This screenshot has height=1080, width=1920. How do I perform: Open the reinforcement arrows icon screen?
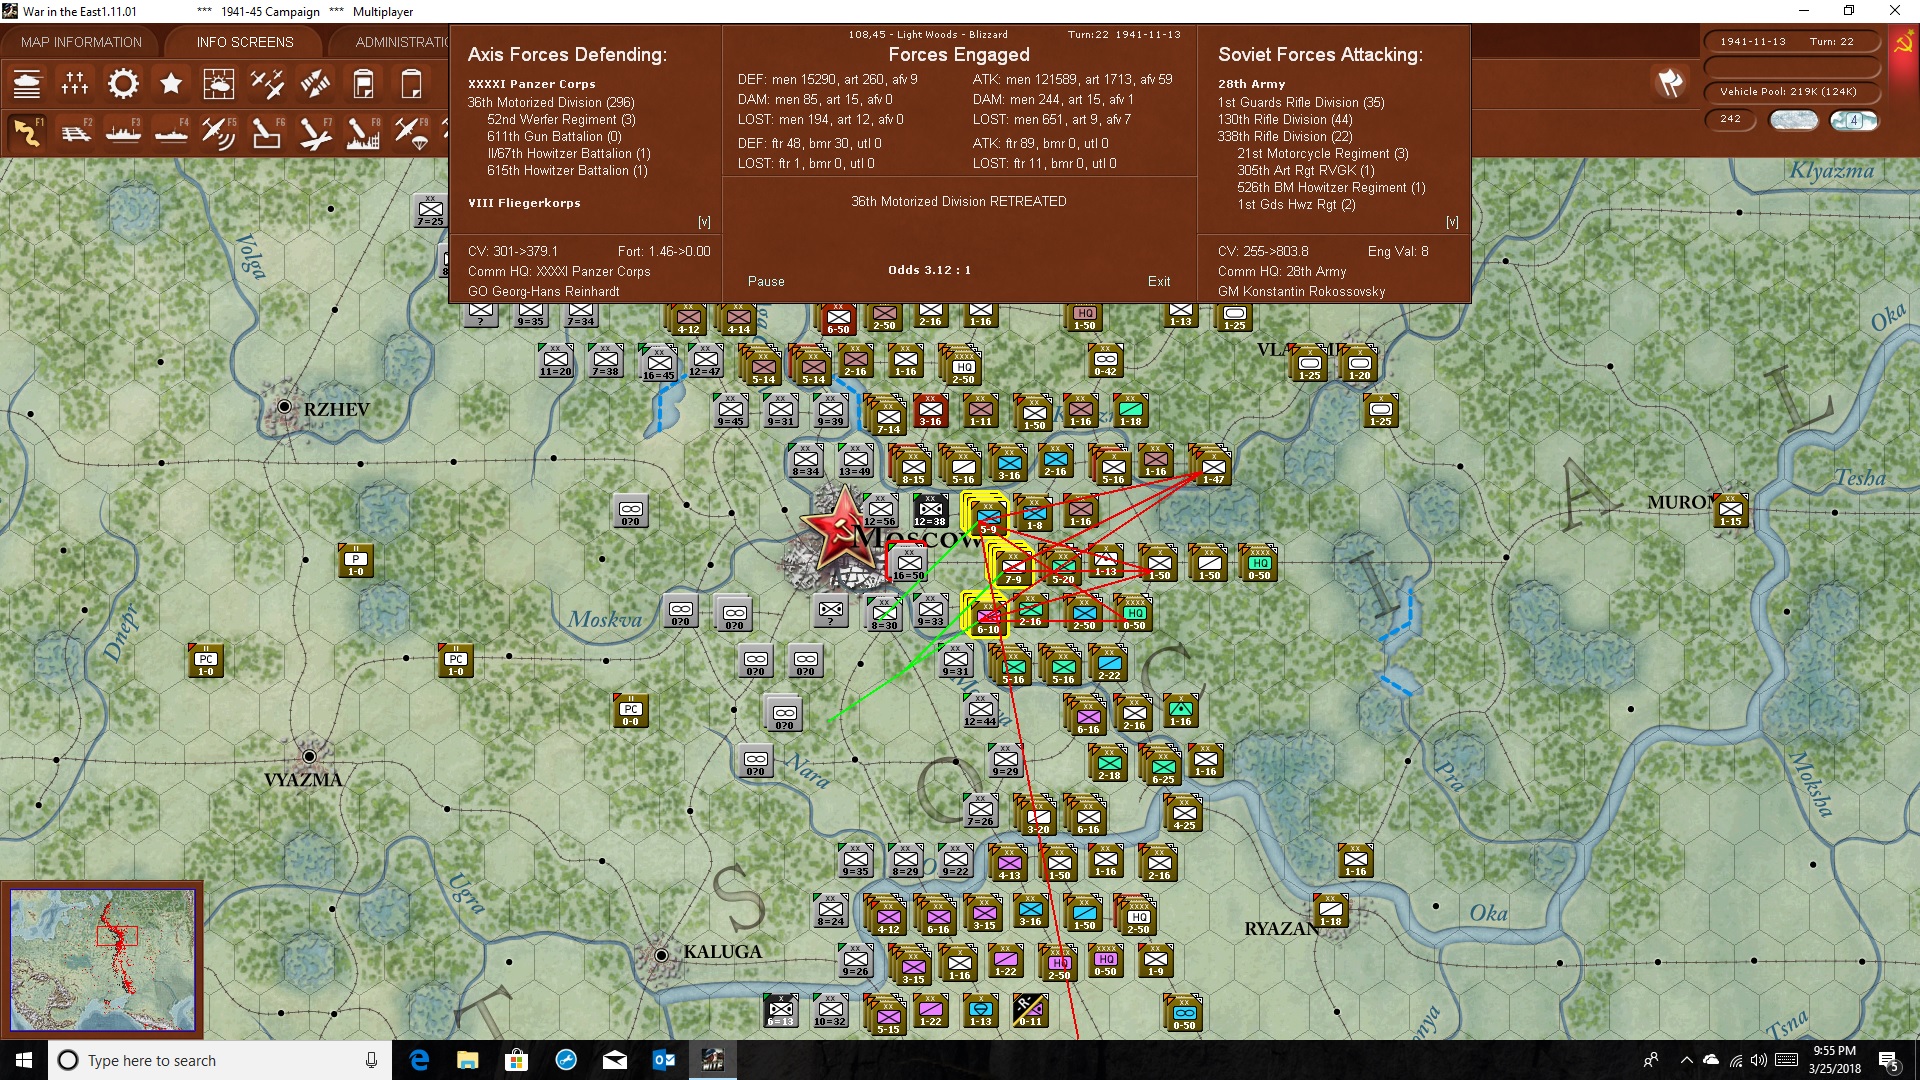[x=315, y=84]
